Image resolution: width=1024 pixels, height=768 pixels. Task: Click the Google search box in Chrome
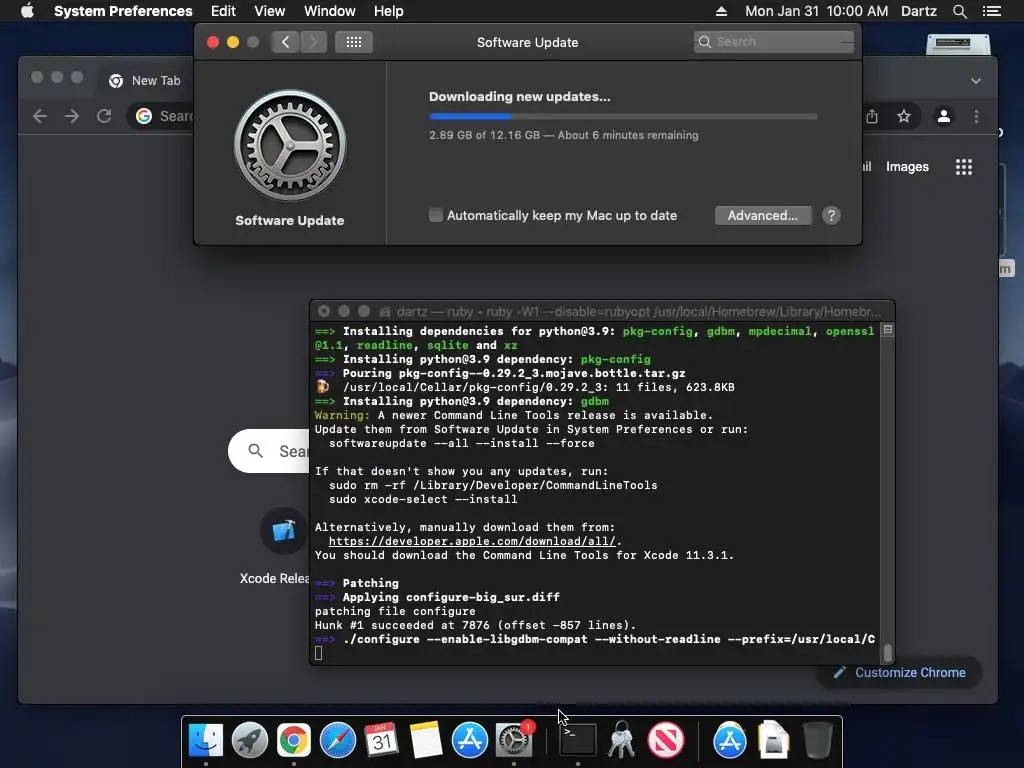click(269, 451)
